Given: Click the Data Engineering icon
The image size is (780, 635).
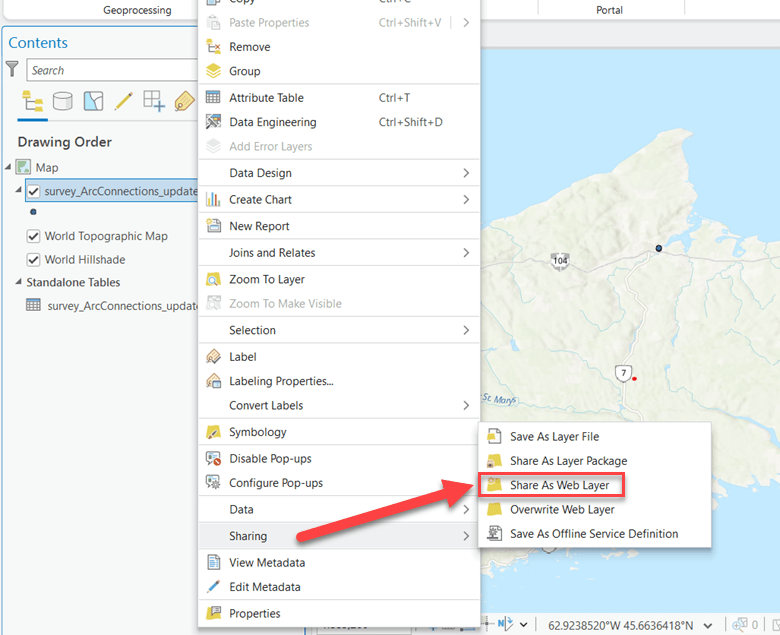Looking at the screenshot, I should click(x=213, y=122).
